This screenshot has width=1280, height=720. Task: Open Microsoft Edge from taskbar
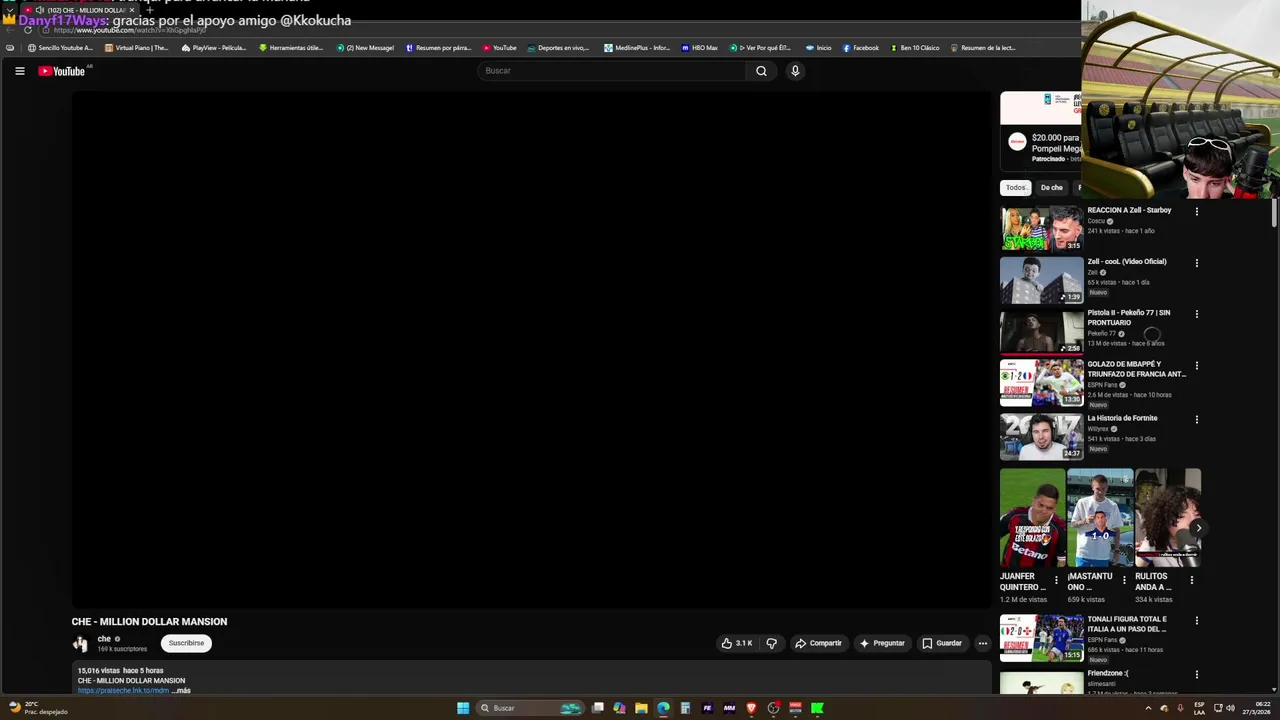coord(663,708)
